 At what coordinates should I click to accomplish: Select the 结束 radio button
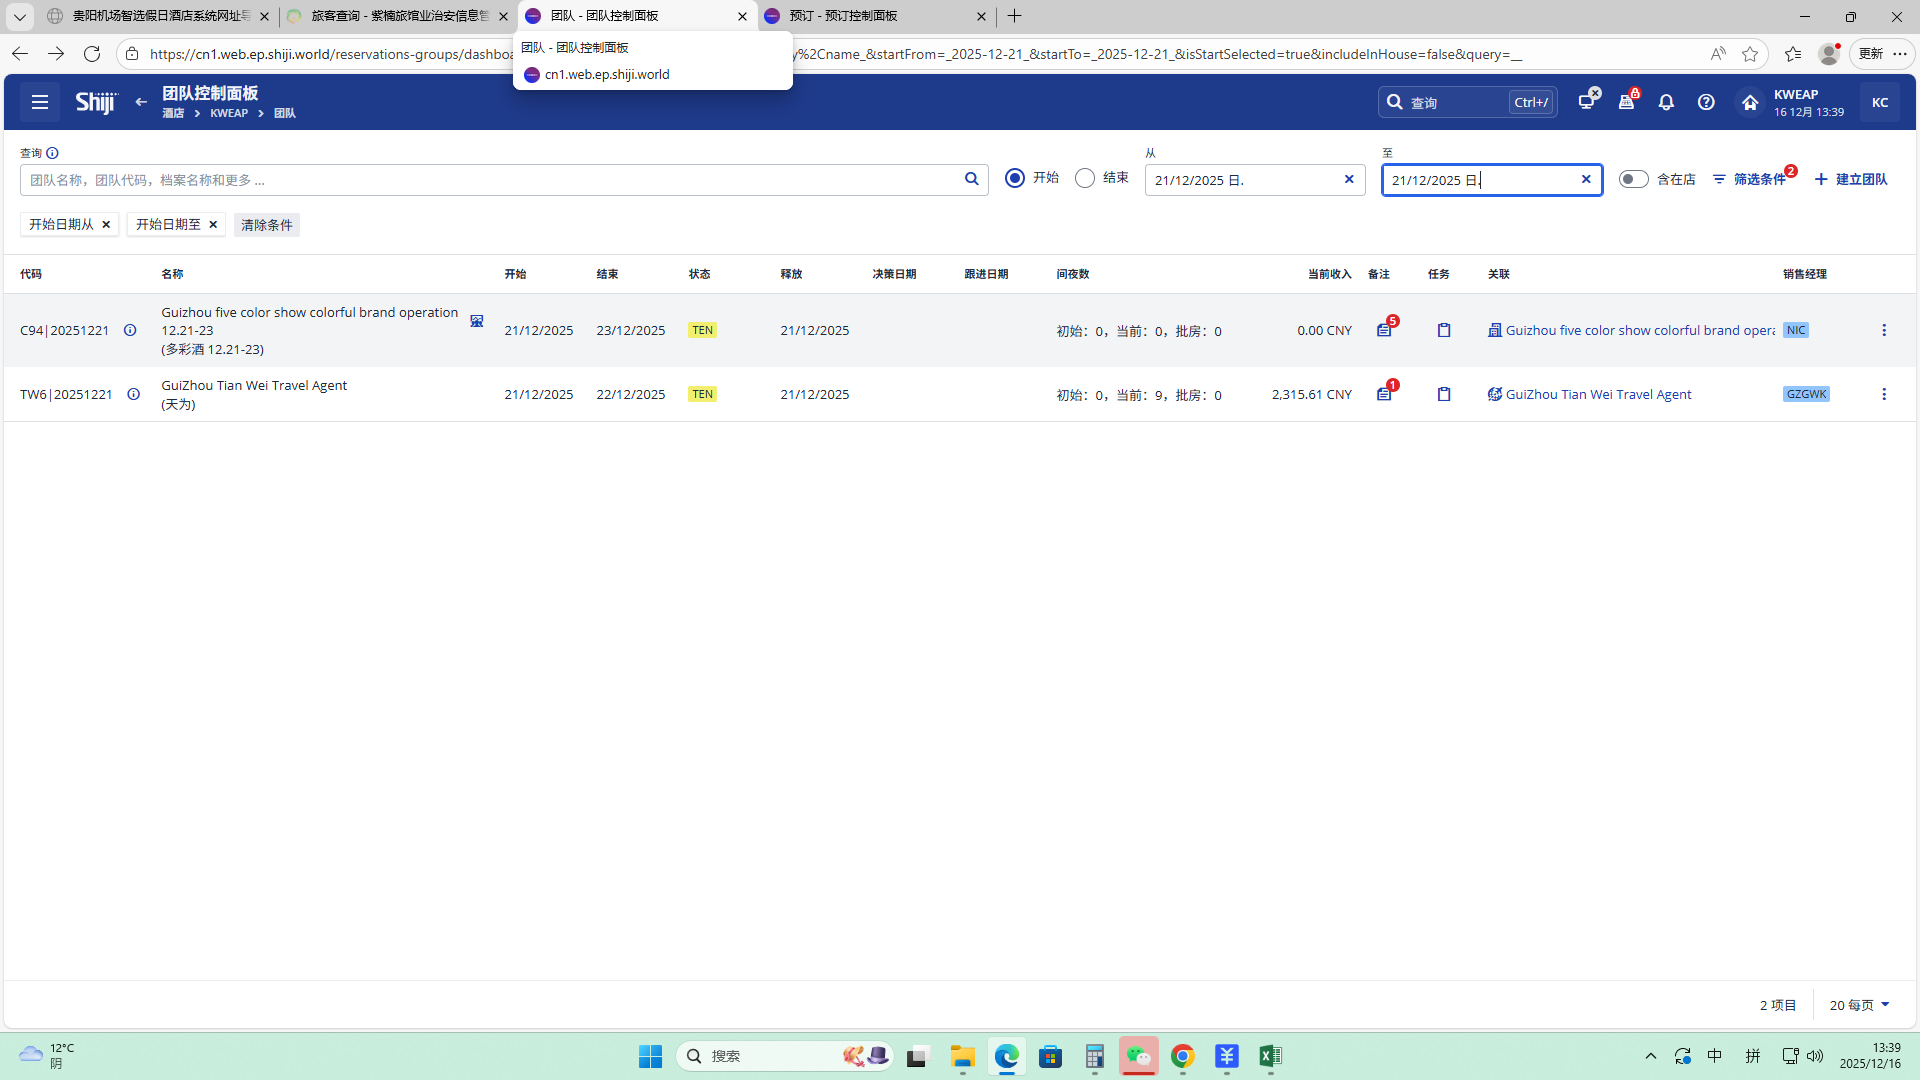click(x=1085, y=178)
